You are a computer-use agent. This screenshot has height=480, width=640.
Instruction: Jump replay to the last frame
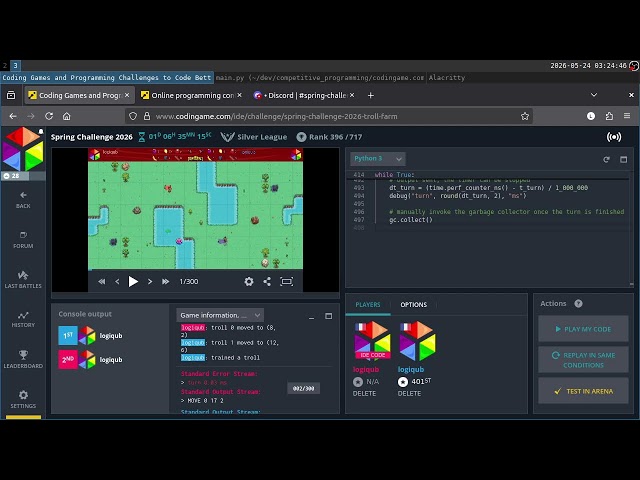tap(165, 281)
